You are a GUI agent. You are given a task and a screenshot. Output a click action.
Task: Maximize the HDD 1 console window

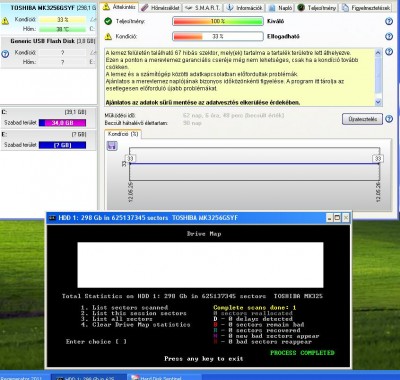[x=337, y=218]
